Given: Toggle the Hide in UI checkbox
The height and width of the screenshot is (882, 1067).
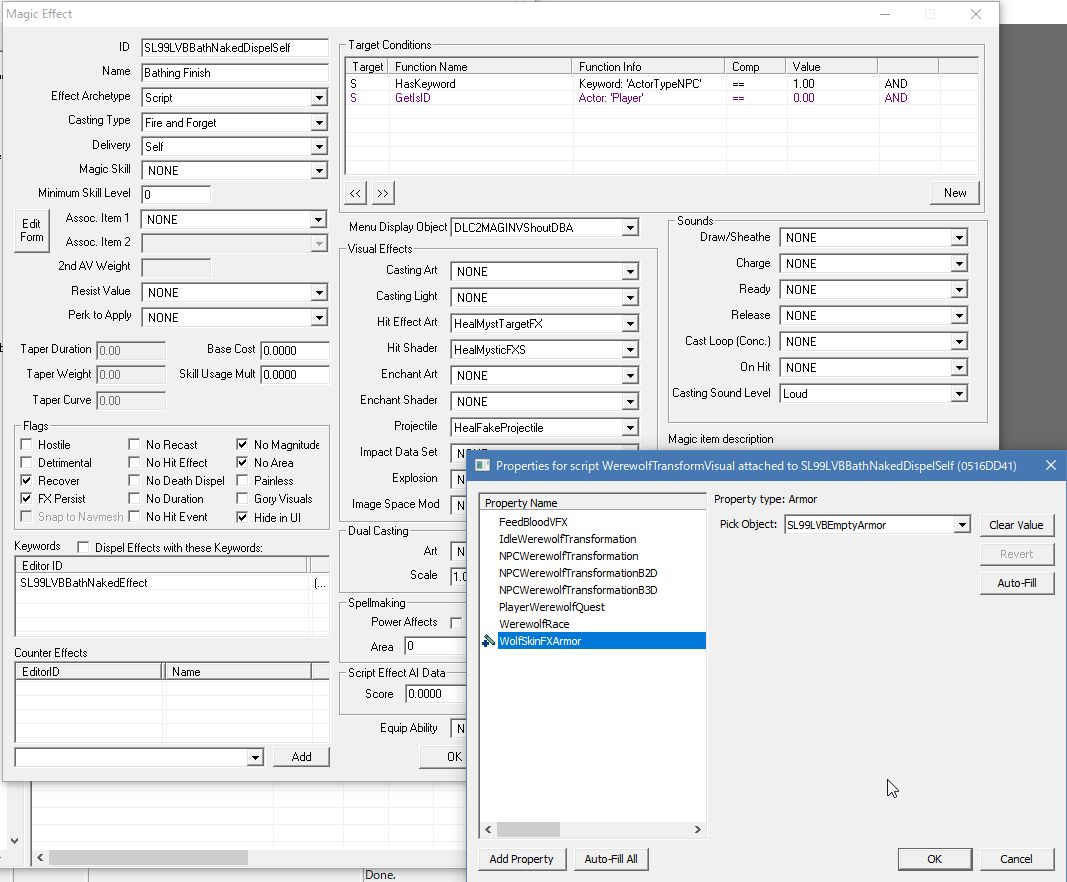Looking at the screenshot, I should 243,517.
